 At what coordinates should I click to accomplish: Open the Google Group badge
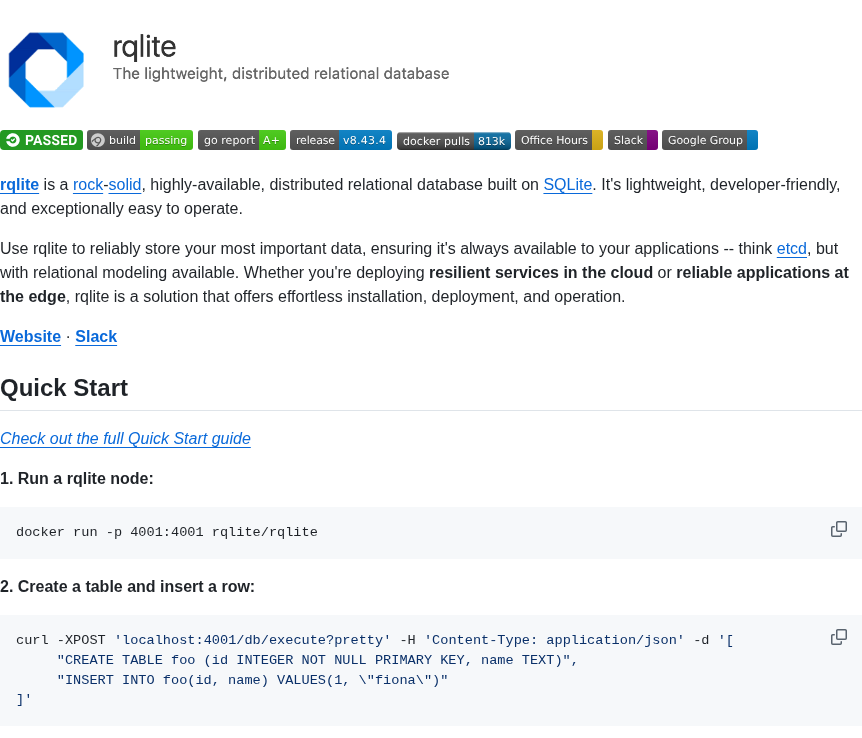(x=710, y=140)
